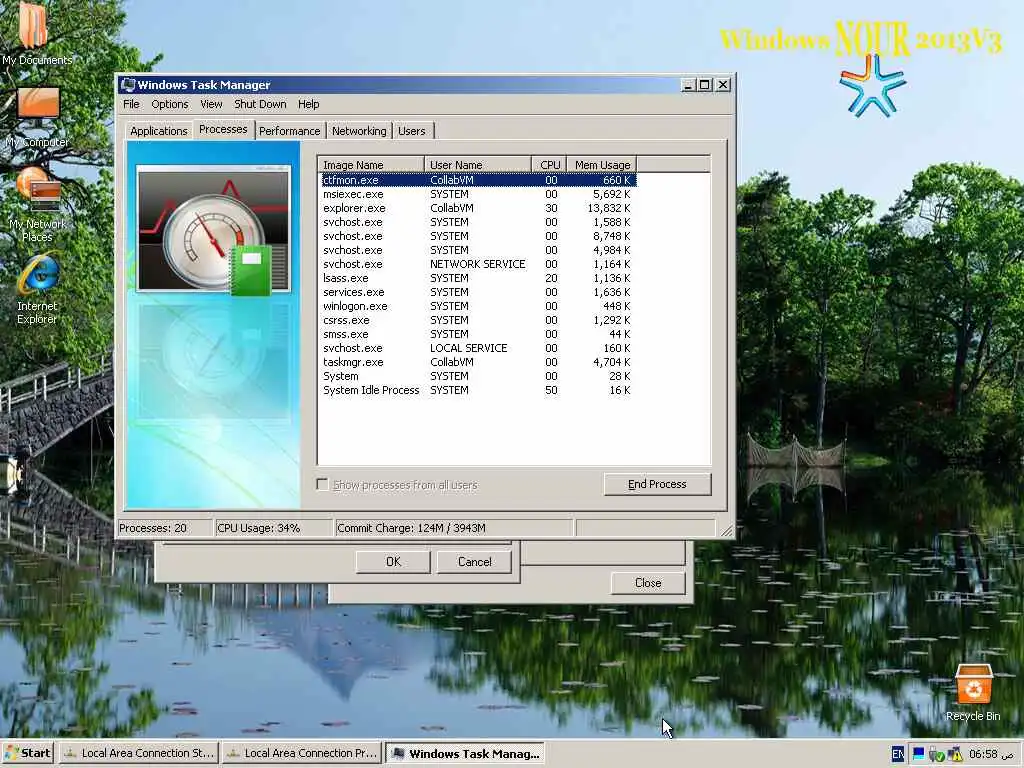Click the CPU Usage: 34% status bar entry
The image size is (1024, 768).
tap(273, 528)
